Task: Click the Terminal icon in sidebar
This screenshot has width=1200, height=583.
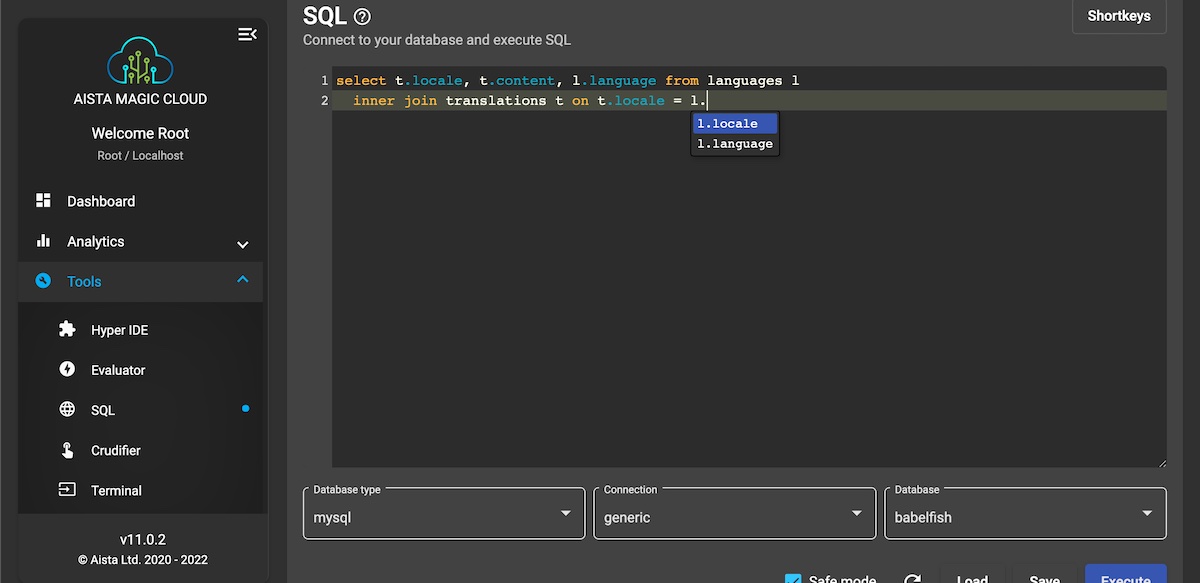Action: click(67, 490)
